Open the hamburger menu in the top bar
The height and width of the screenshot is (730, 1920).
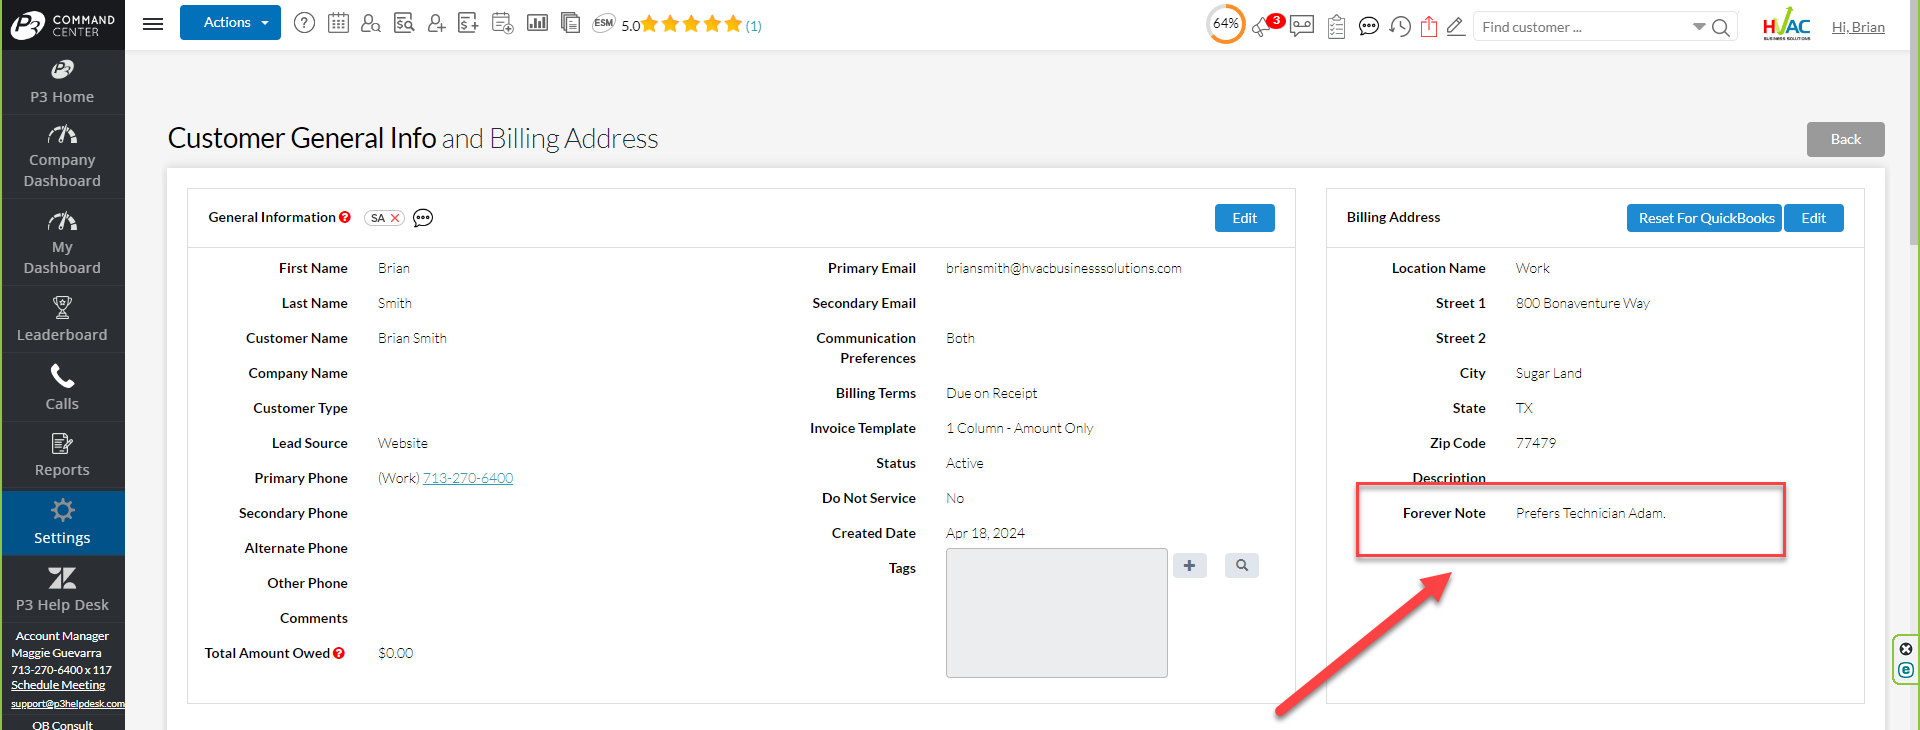tap(153, 24)
